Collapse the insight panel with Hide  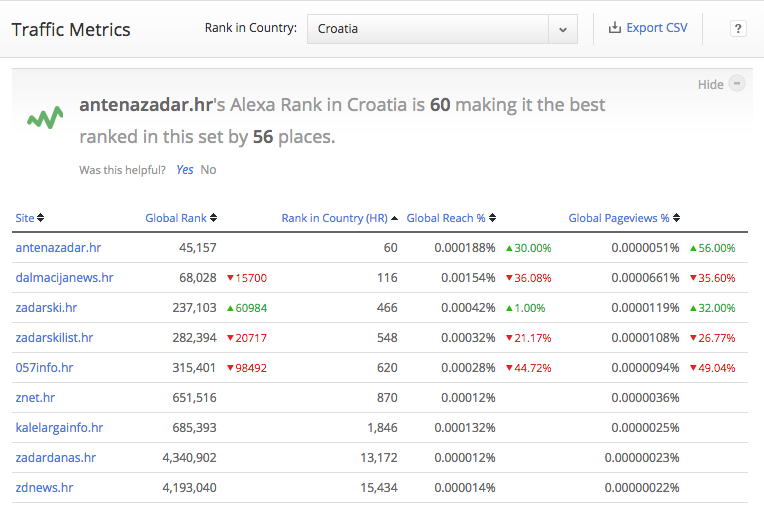click(x=710, y=85)
